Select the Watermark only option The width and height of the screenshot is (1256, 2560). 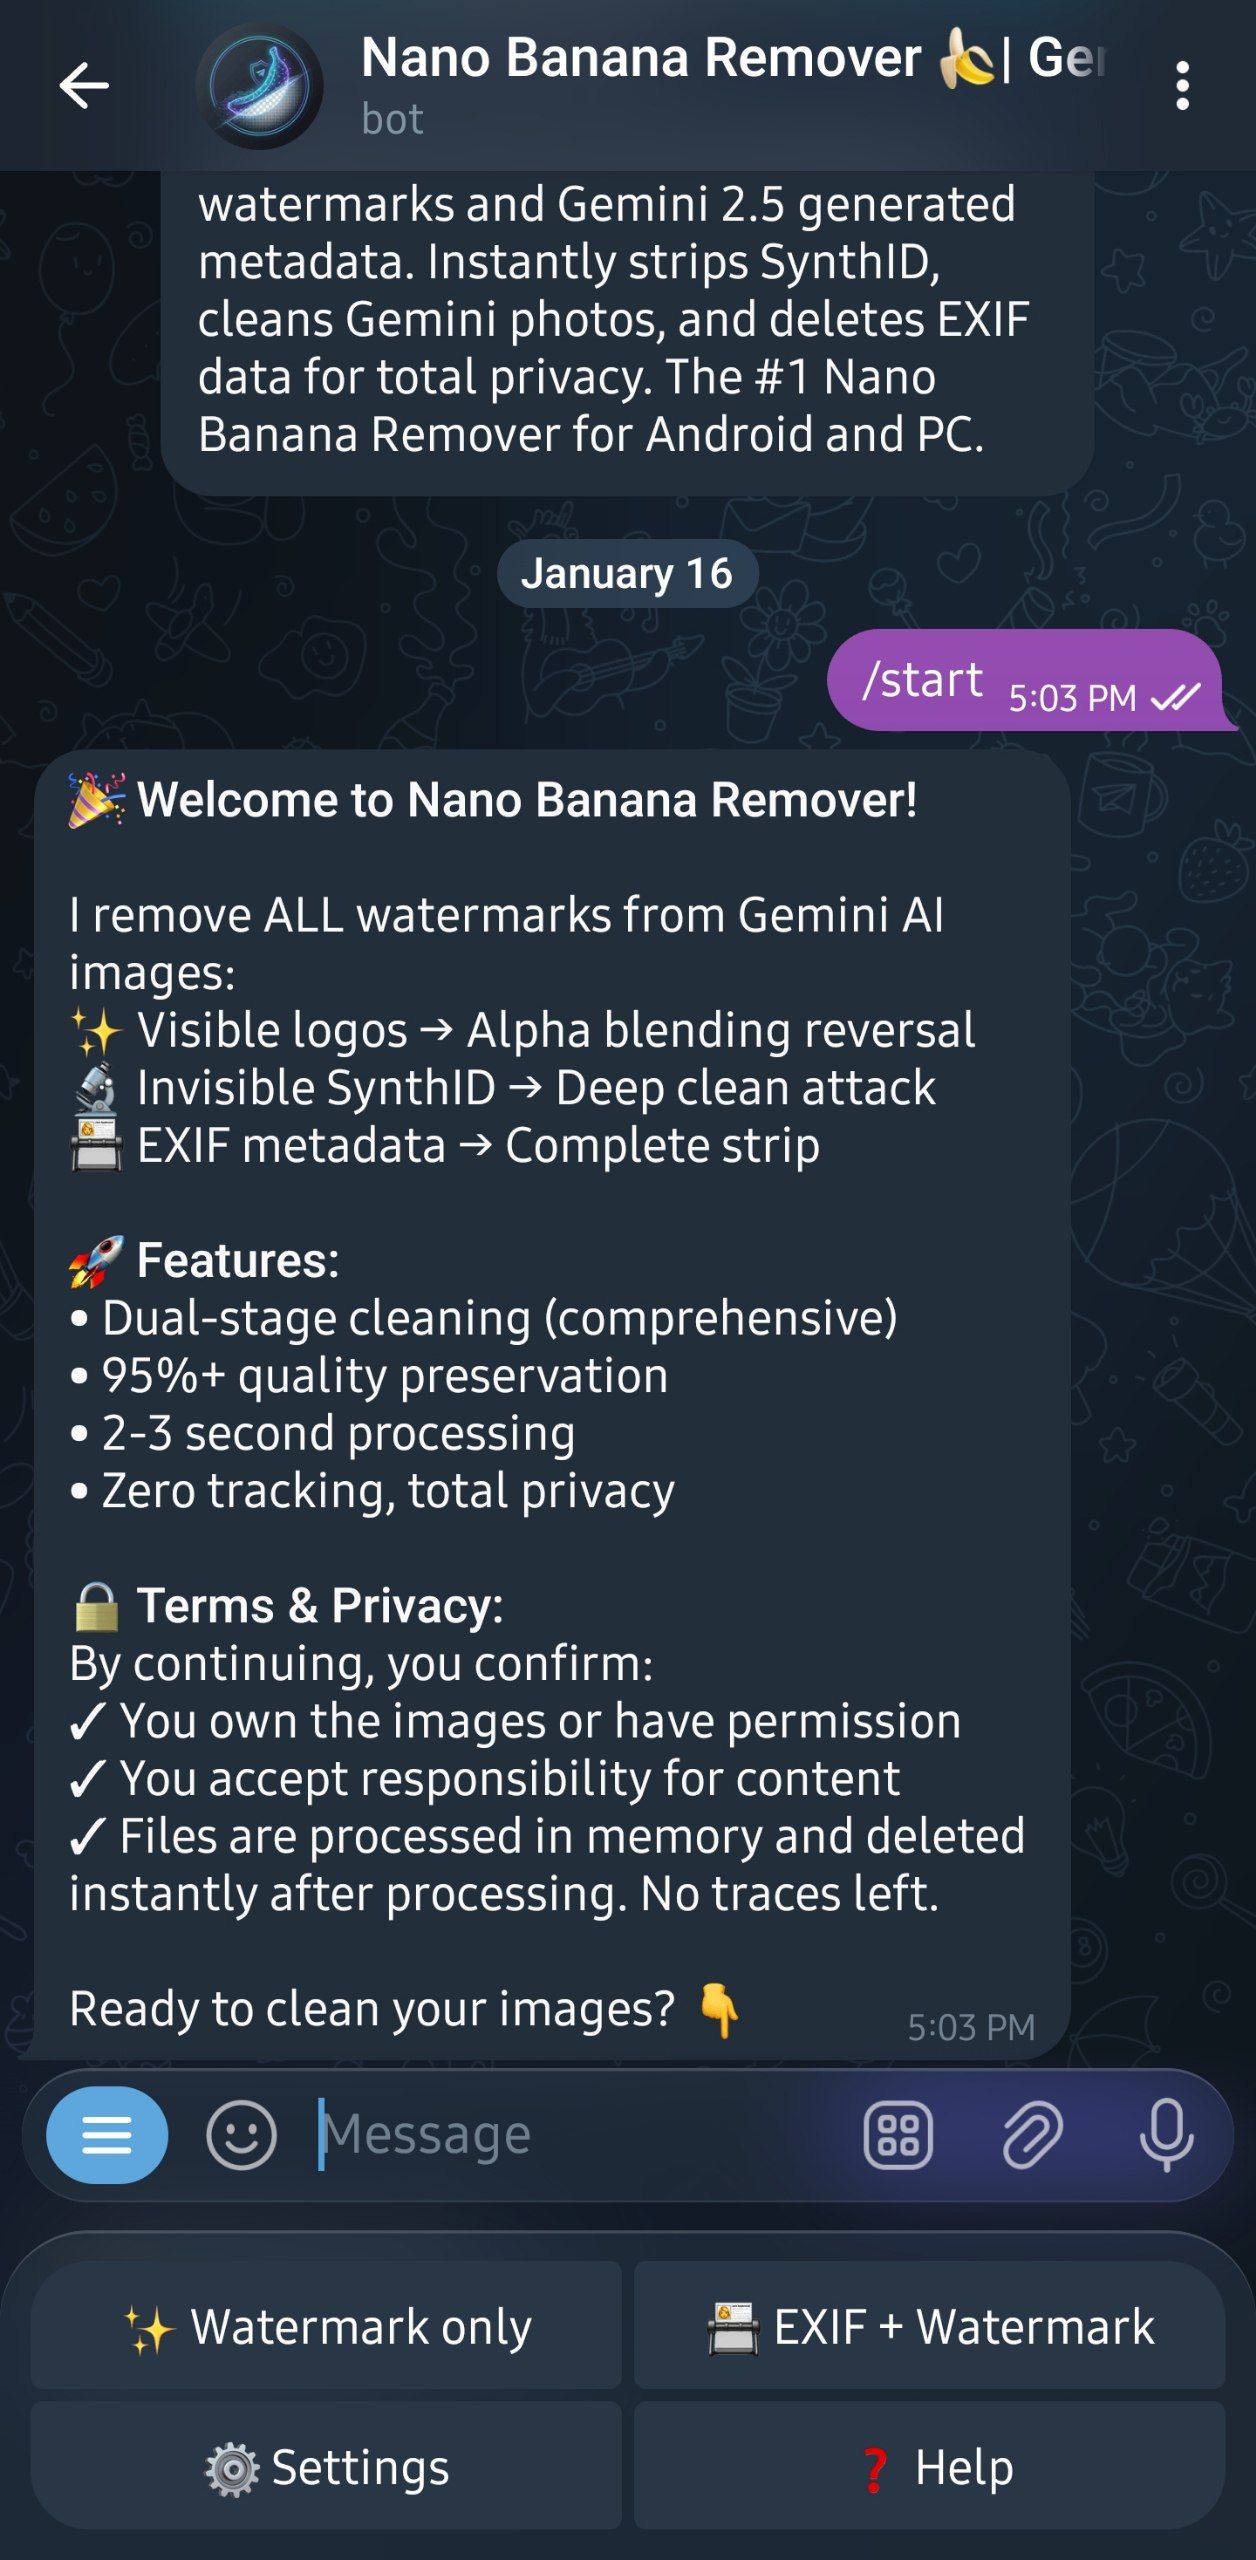click(327, 2326)
